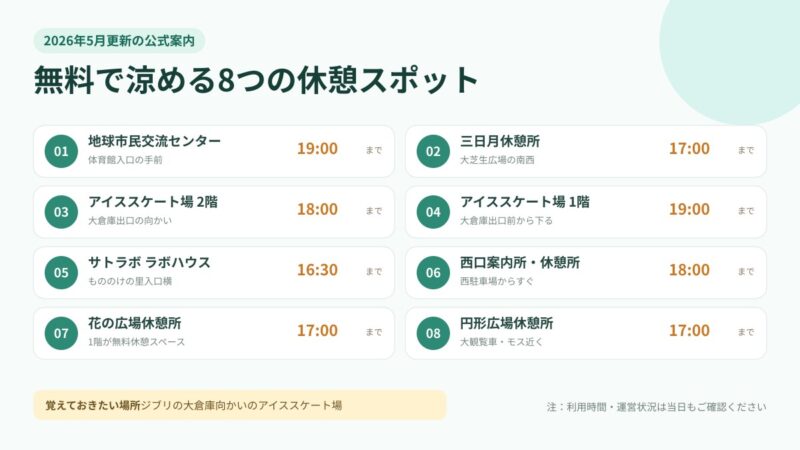Open the 地球市民交流センター card title
This screenshot has height=450, width=800.
(x=155, y=141)
